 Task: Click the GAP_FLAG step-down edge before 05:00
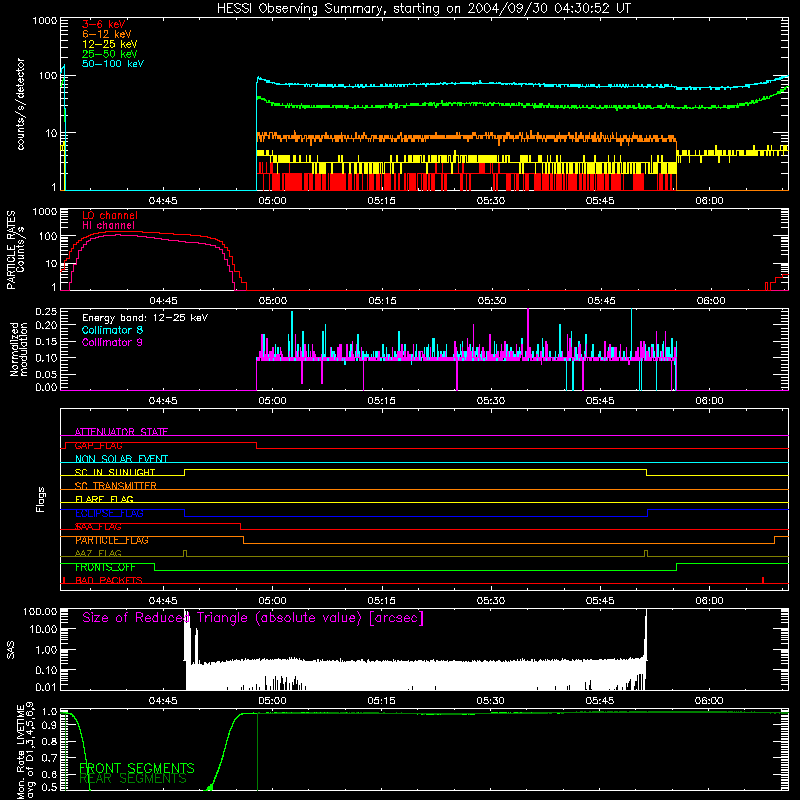point(256,445)
